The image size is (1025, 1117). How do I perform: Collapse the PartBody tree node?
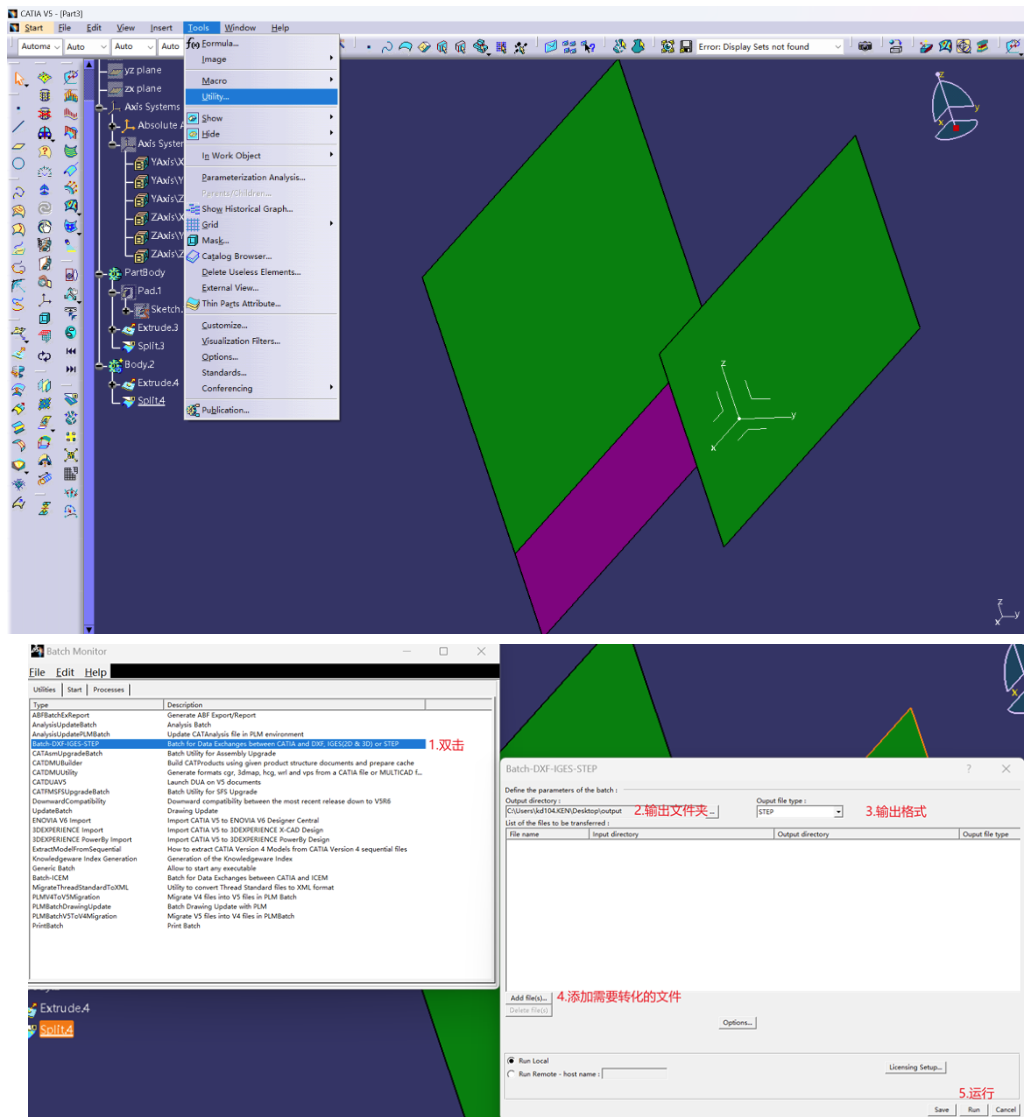[x=100, y=273]
